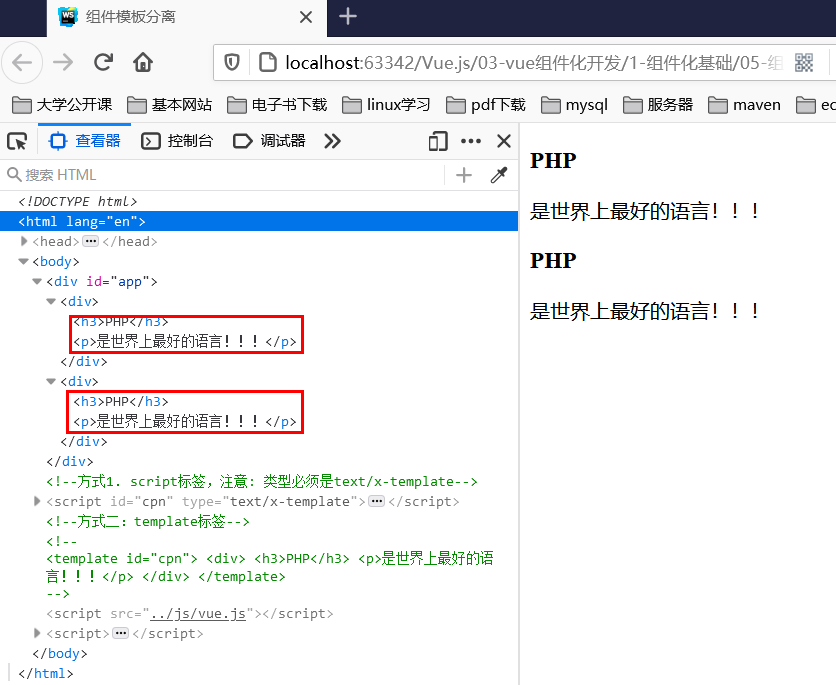The height and width of the screenshot is (685, 836).
Task: Open a new browser tab
Action: (348, 17)
